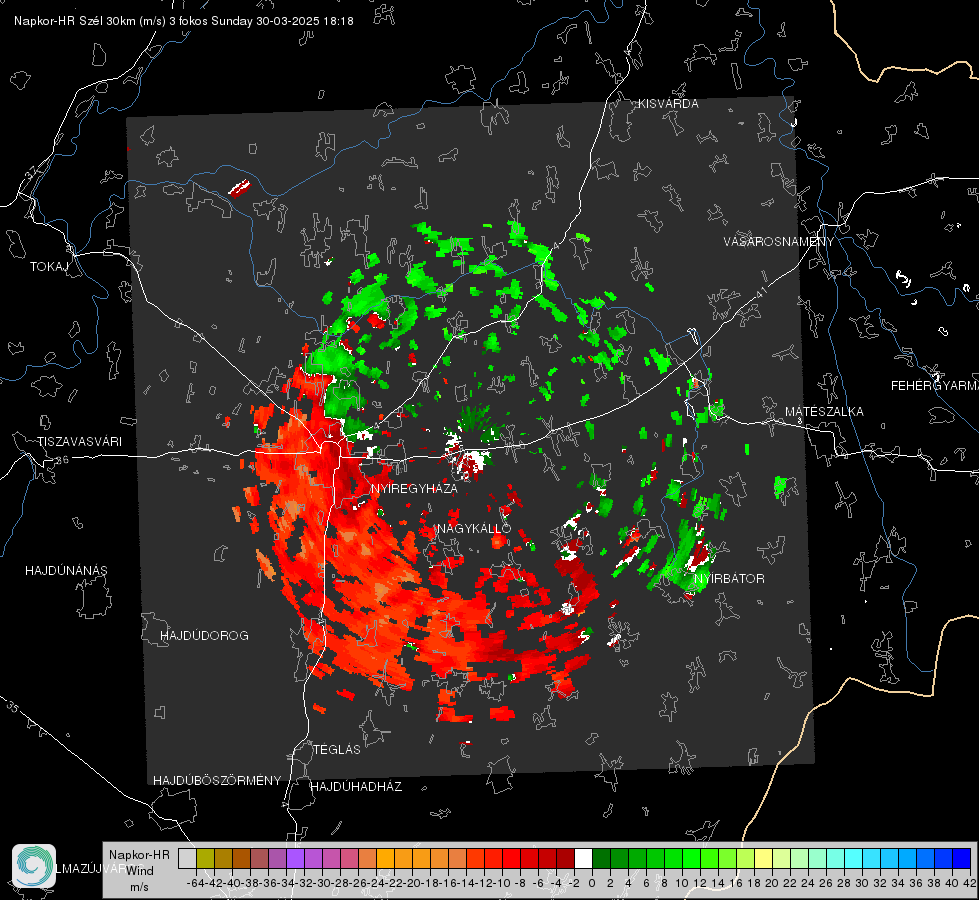Click the -64 value on the legend scale

(196, 883)
